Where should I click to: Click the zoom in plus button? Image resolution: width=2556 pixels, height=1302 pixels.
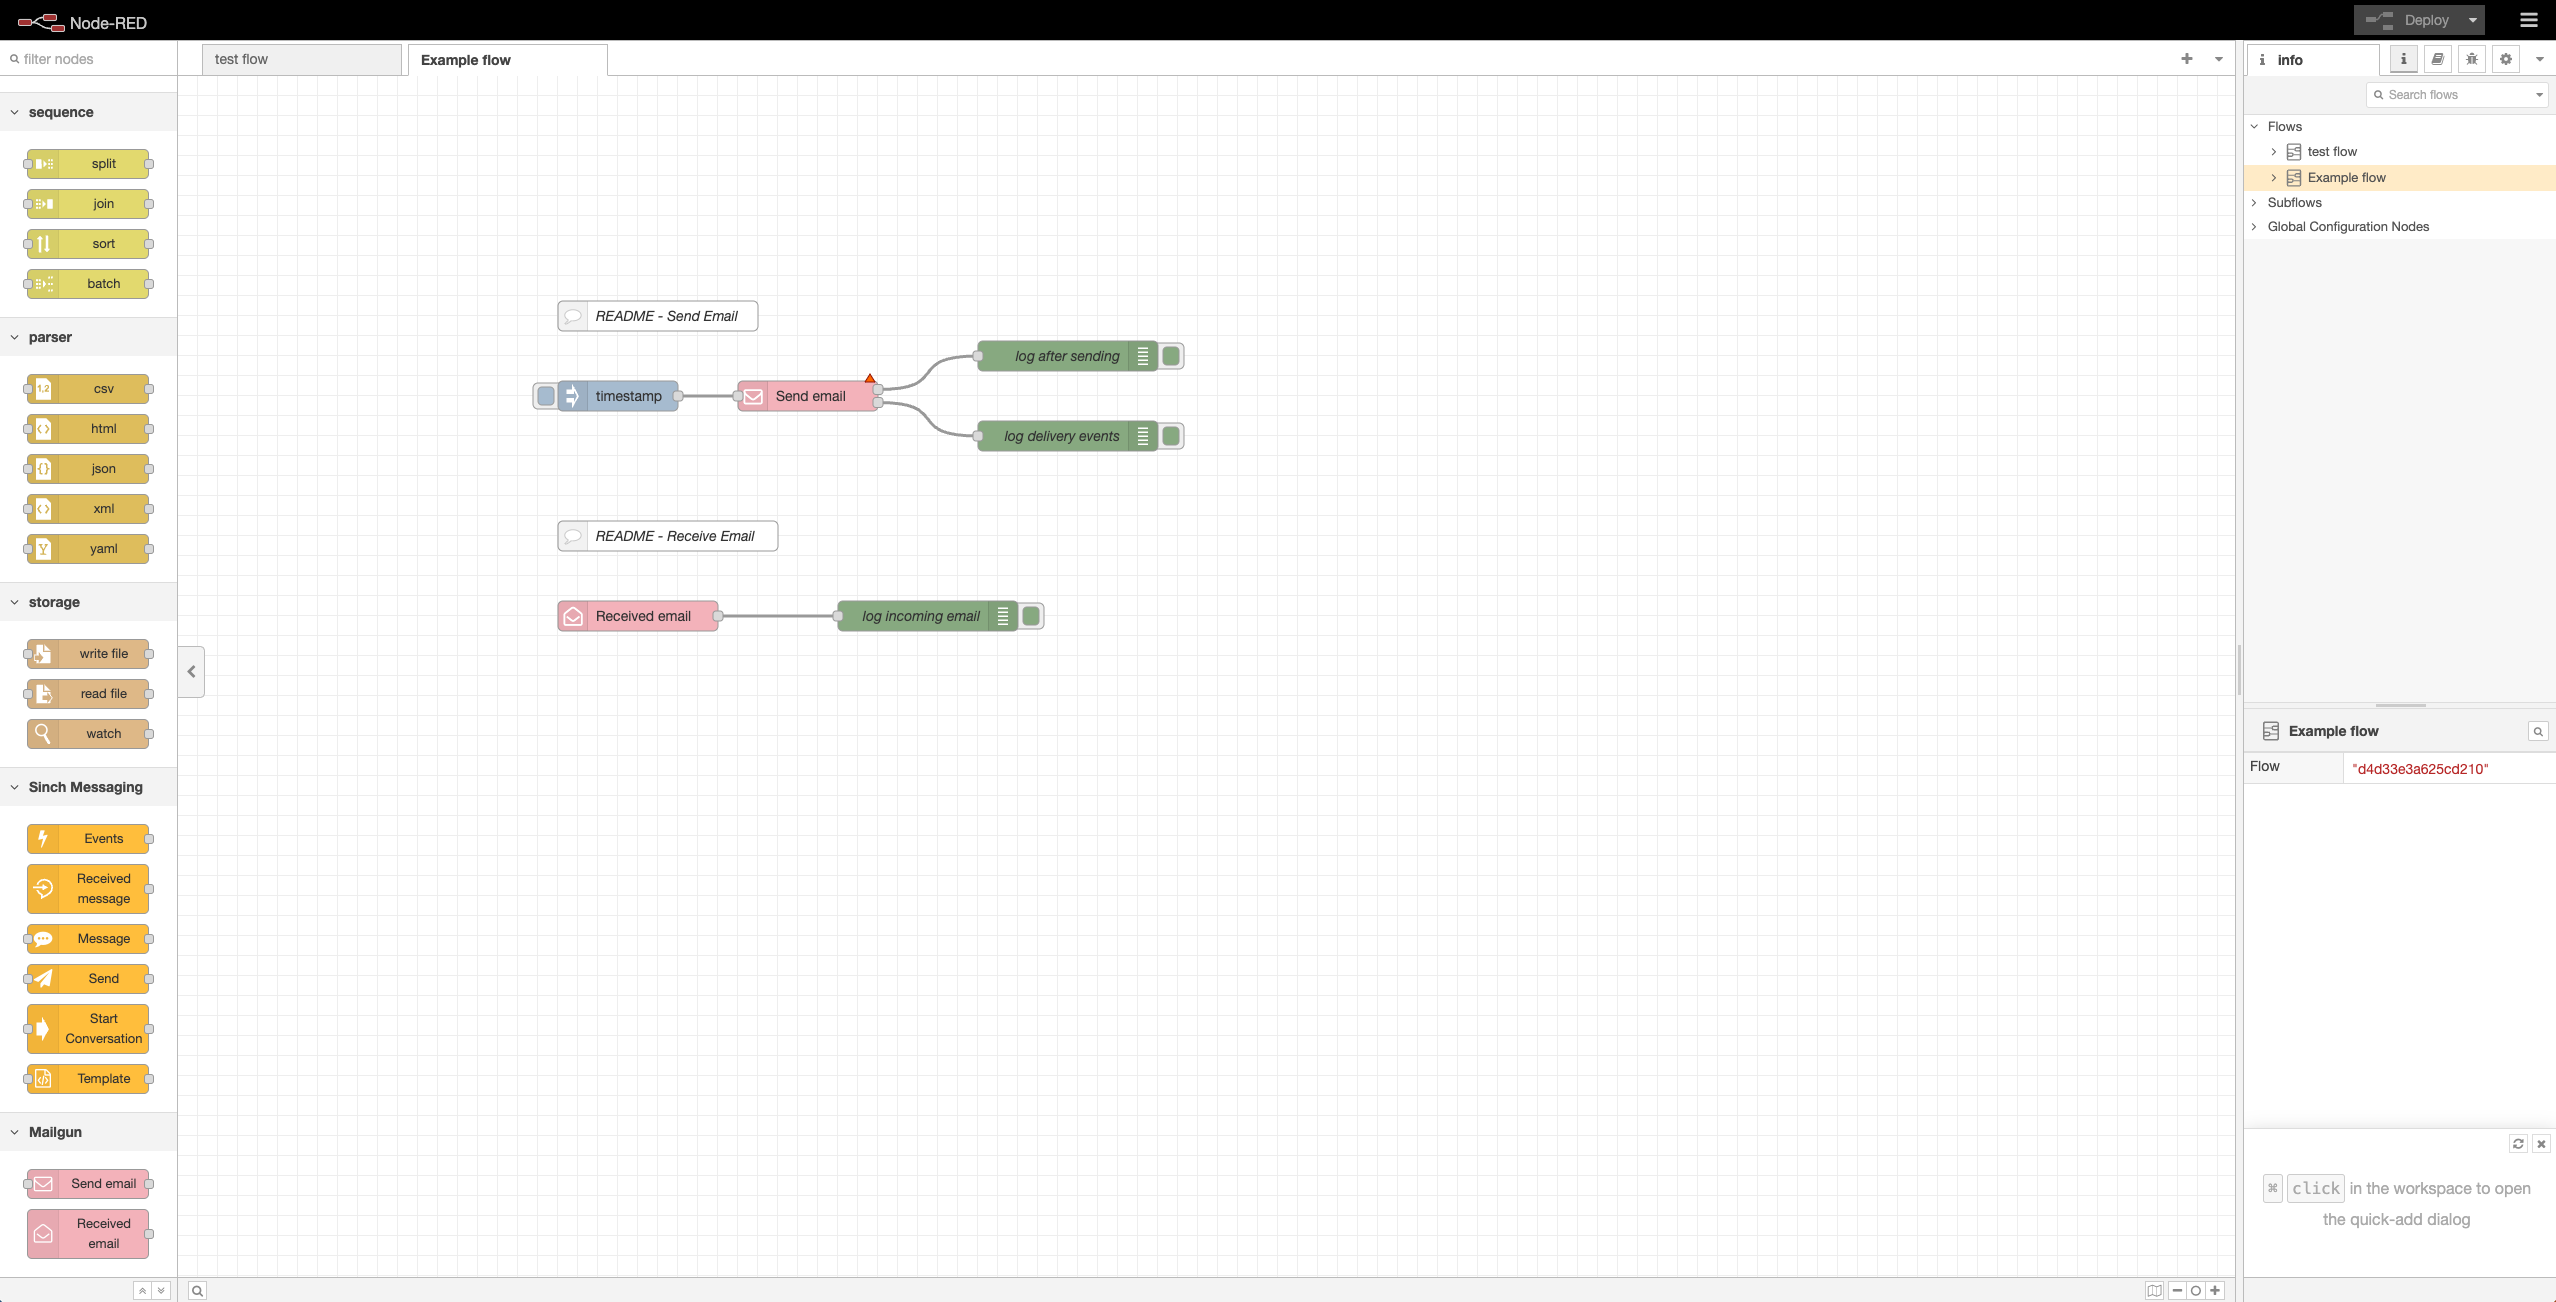2215,1290
